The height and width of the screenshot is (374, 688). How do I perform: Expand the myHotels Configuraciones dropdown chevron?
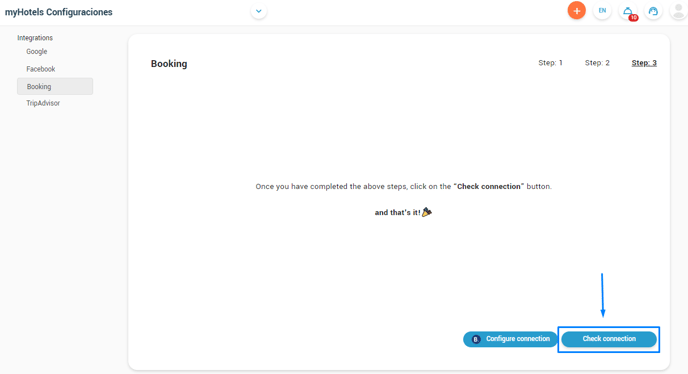point(259,11)
